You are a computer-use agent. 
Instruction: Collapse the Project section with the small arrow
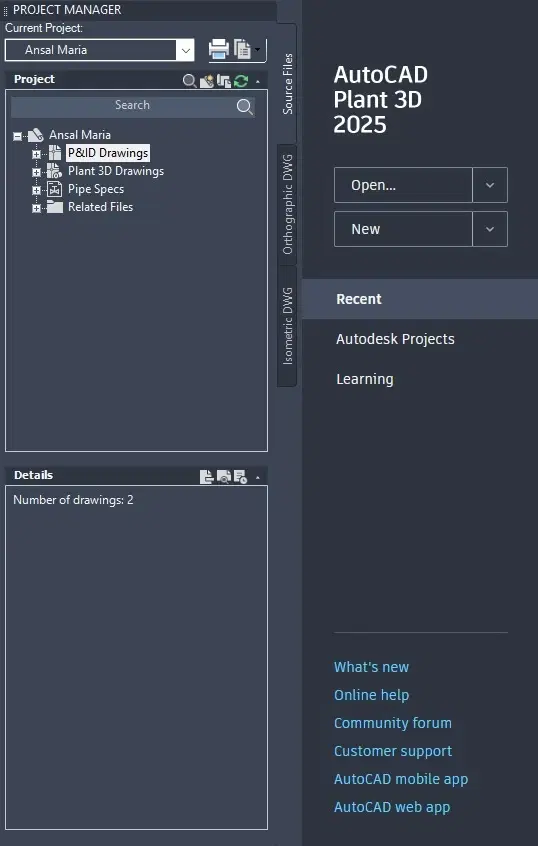pyautogui.click(x=257, y=81)
